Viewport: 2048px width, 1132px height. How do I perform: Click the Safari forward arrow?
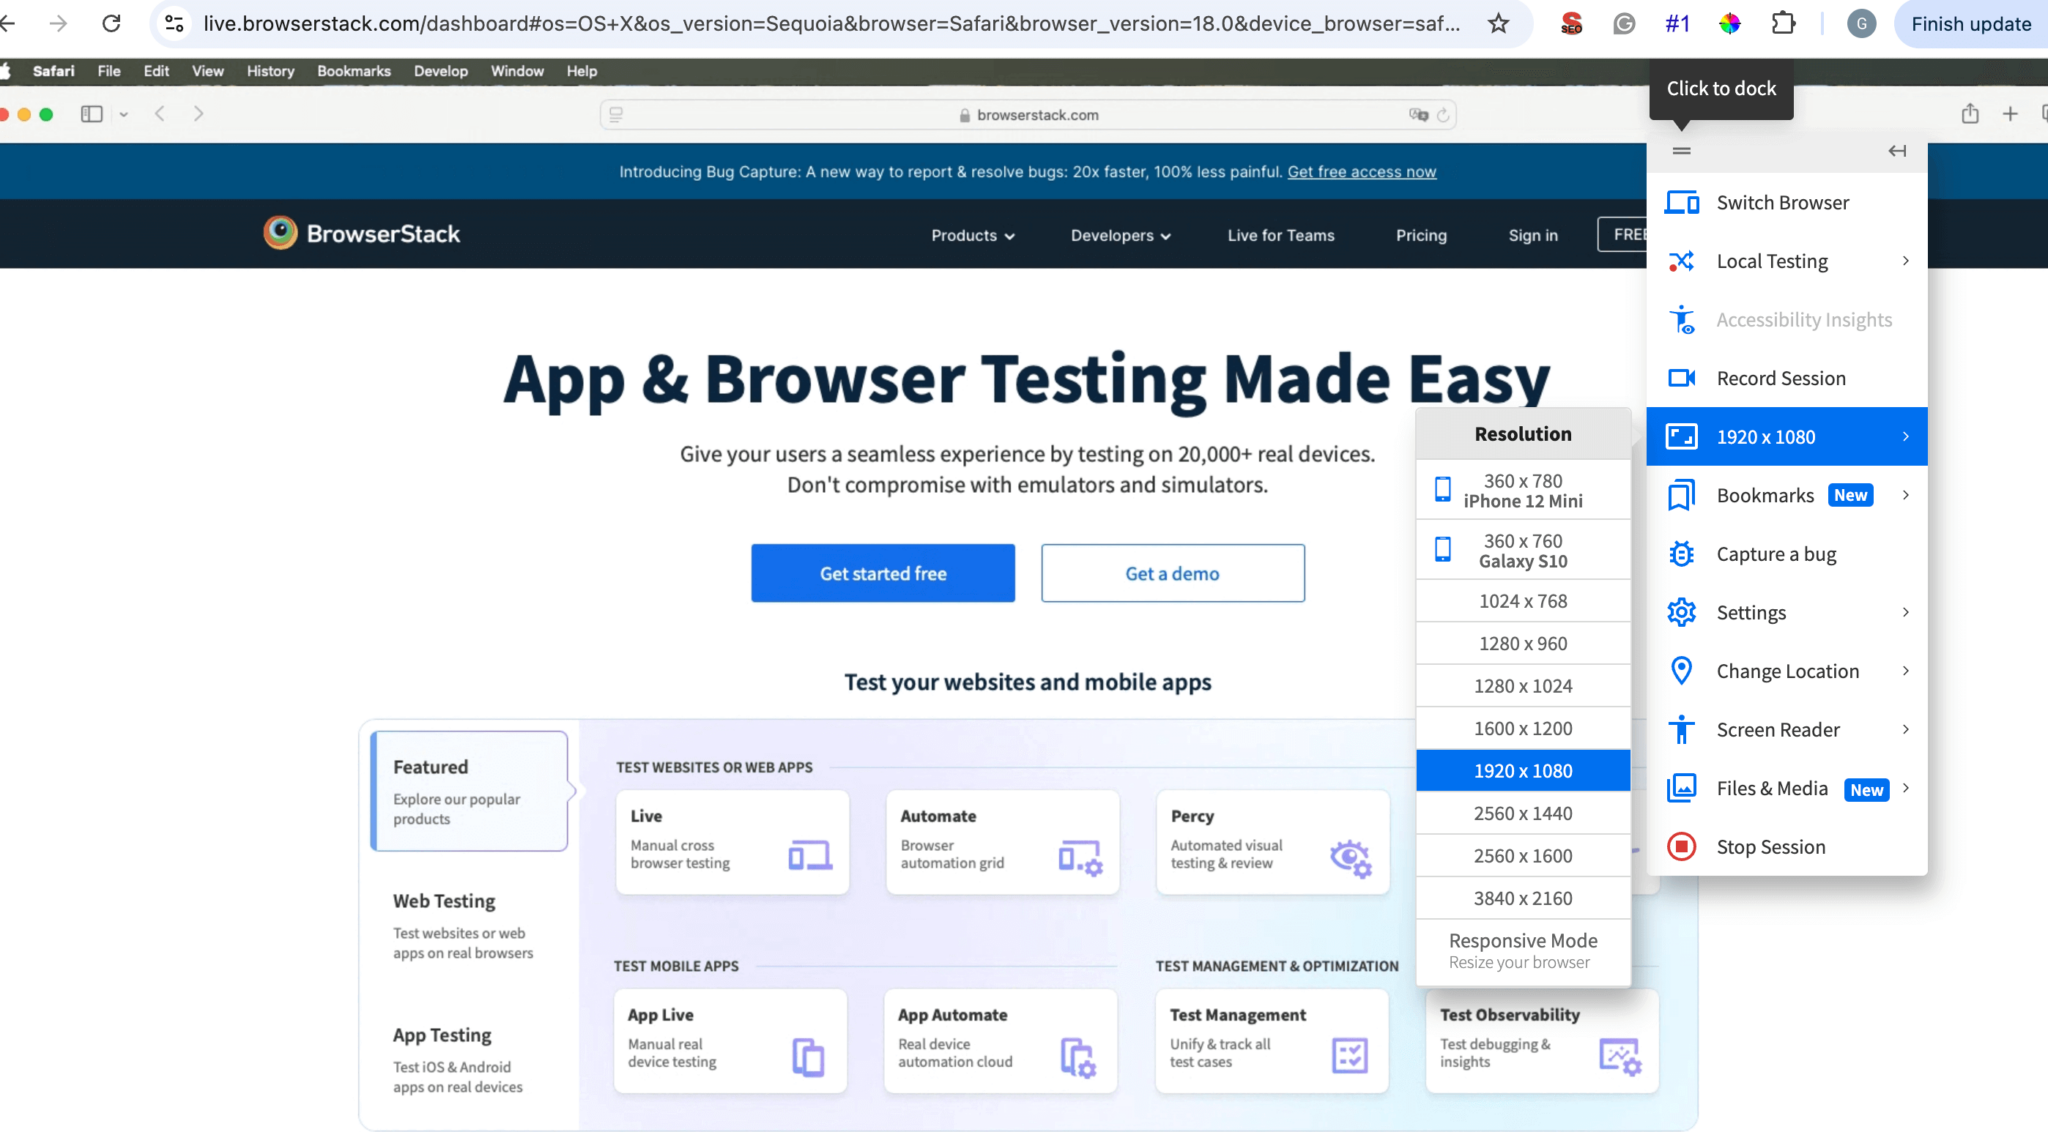coord(198,114)
